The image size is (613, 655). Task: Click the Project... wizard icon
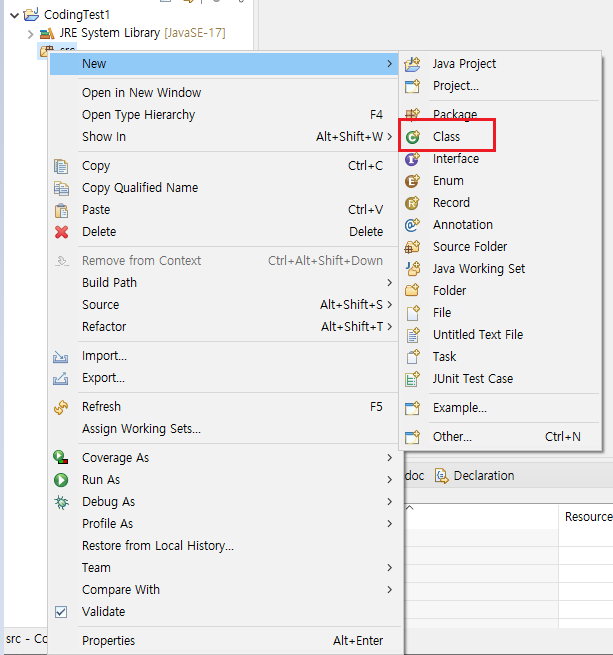[412, 86]
